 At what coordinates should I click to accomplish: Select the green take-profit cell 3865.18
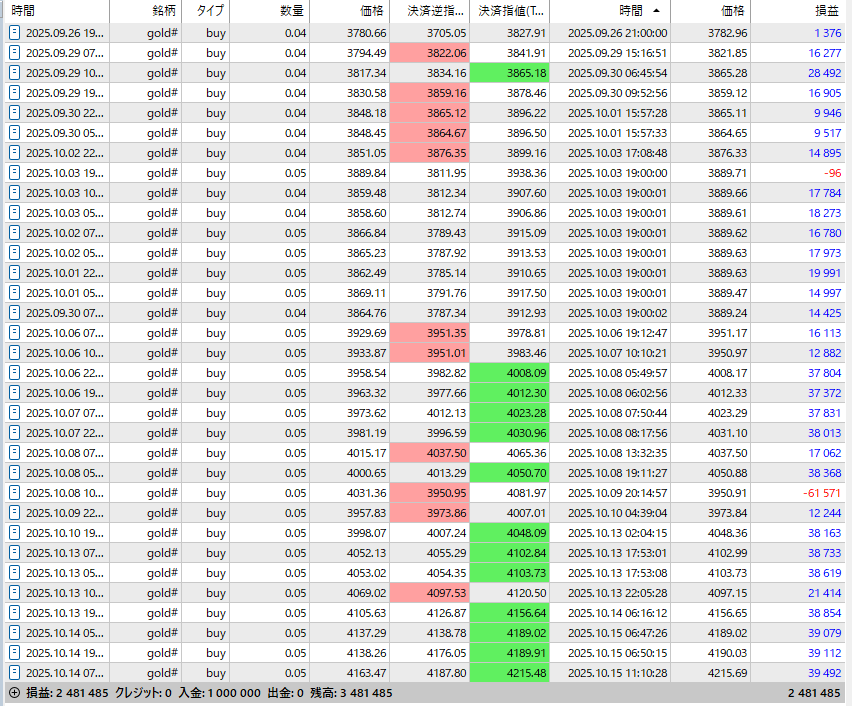tap(510, 73)
